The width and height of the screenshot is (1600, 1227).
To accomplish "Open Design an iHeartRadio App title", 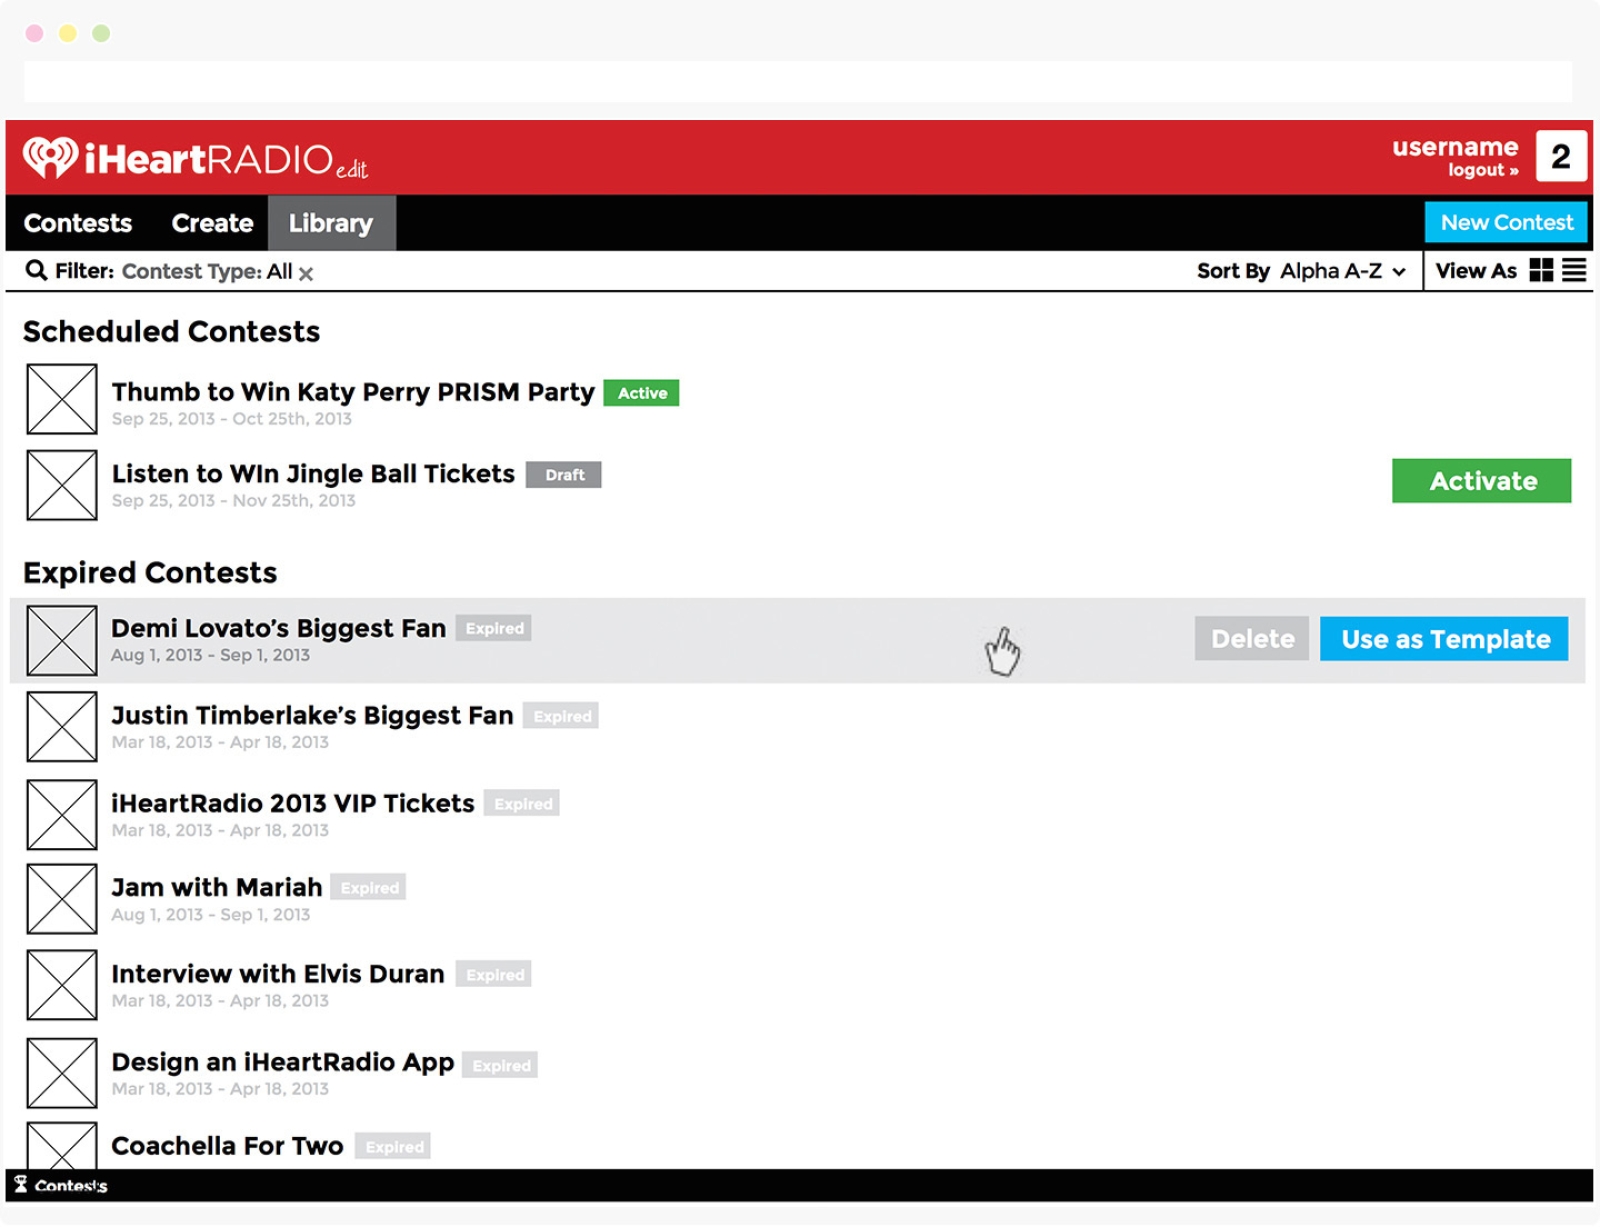I will pos(283,1062).
